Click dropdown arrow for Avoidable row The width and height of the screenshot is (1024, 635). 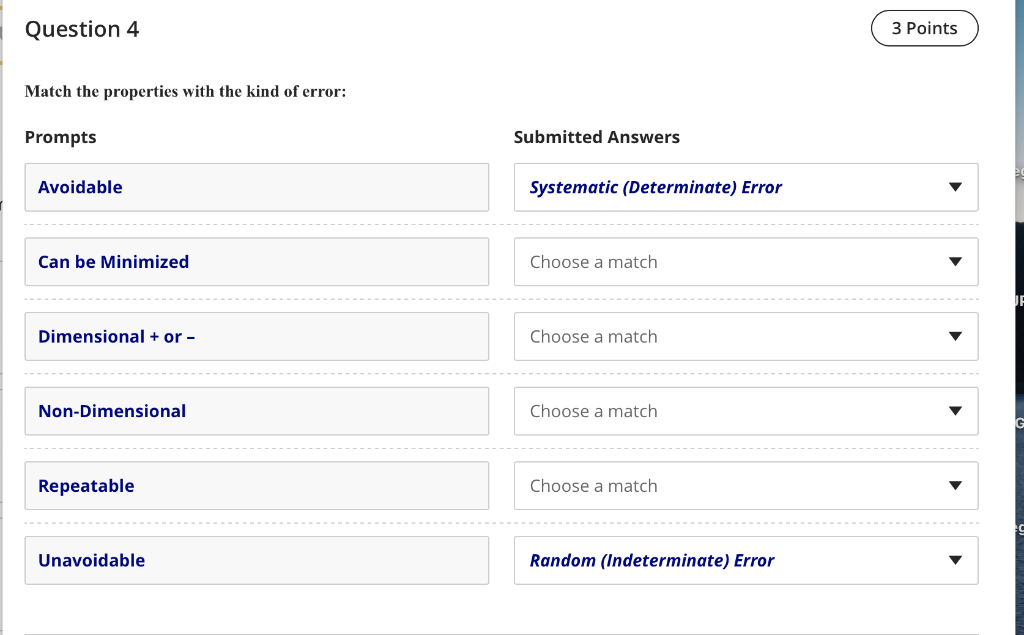[954, 187]
